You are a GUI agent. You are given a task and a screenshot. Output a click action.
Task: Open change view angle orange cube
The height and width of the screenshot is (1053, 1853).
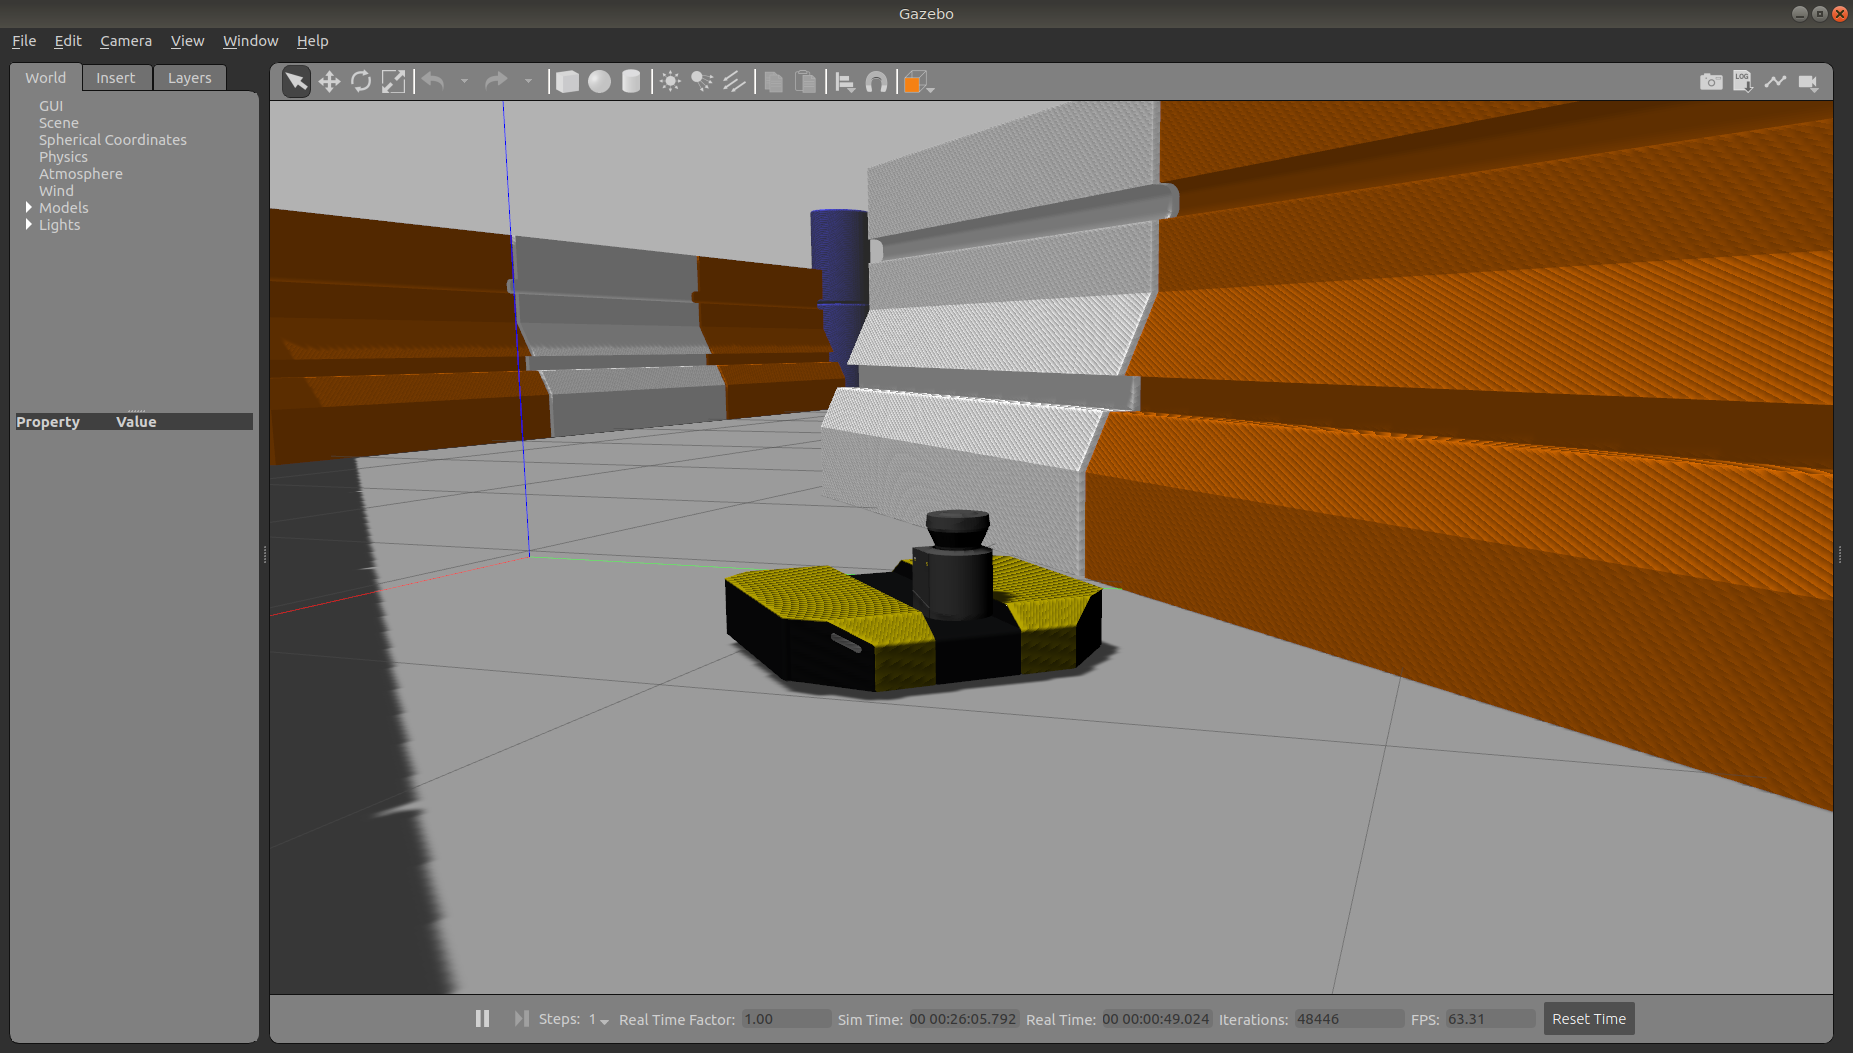(917, 82)
